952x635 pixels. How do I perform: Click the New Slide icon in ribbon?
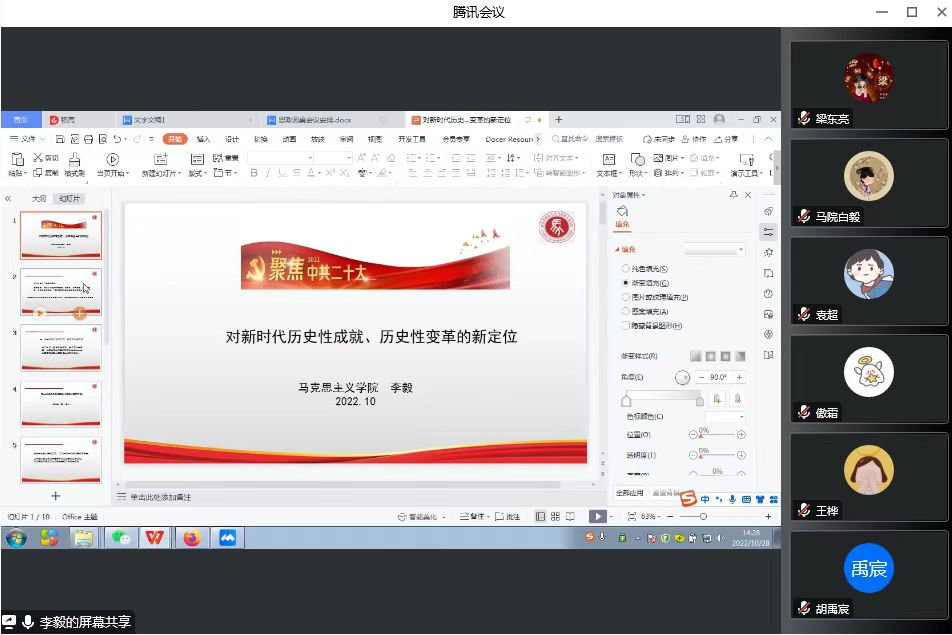pyautogui.click(x=160, y=159)
